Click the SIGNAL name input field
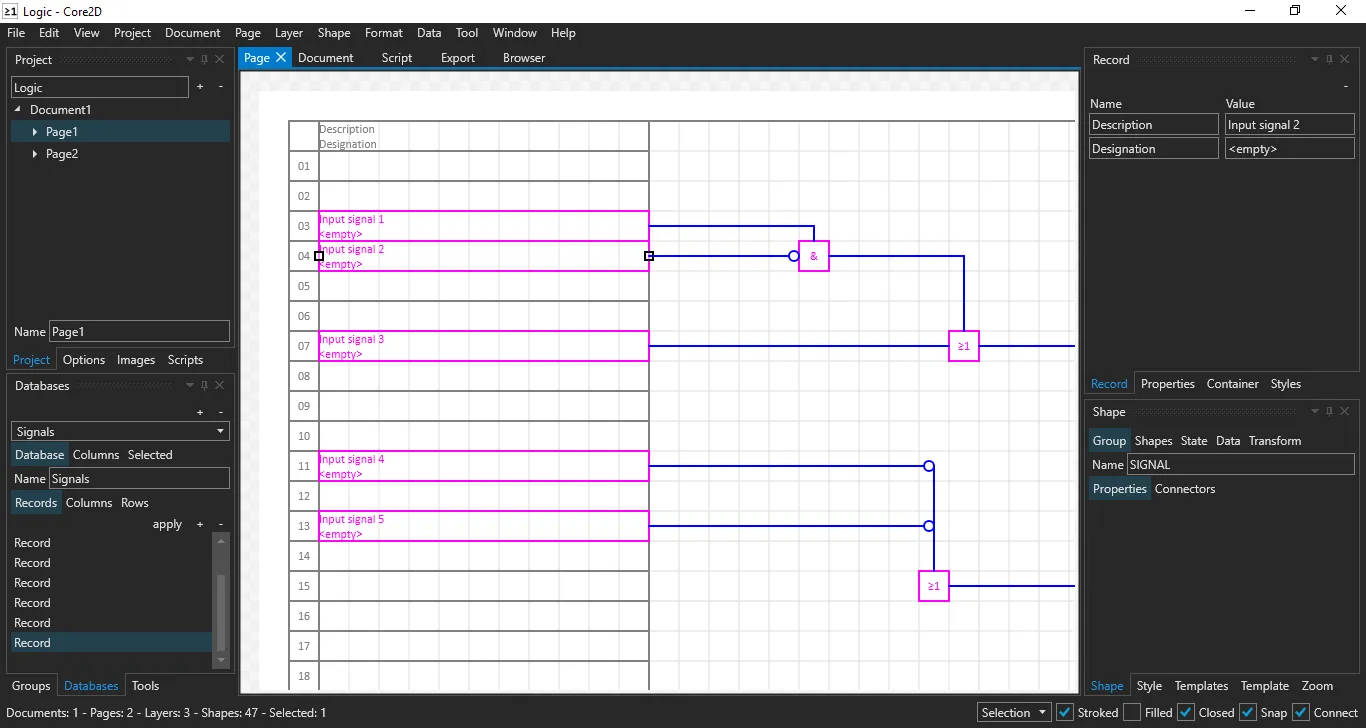Viewport: 1366px width, 728px height. (x=1240, y=464)
